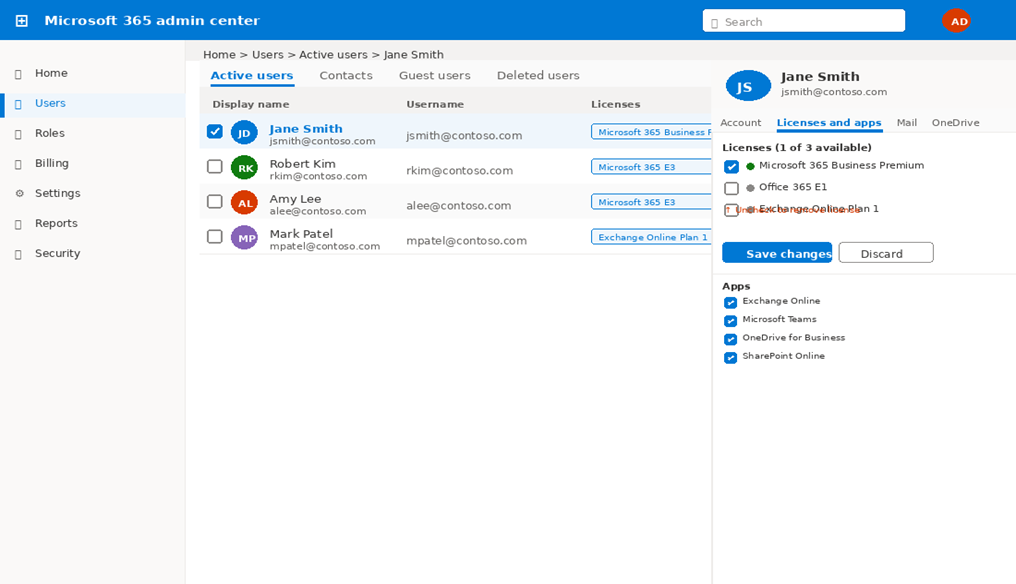Select Robert Kim's row checkbox
Screen dimensions: 1016x584
(x=214, y=166)
